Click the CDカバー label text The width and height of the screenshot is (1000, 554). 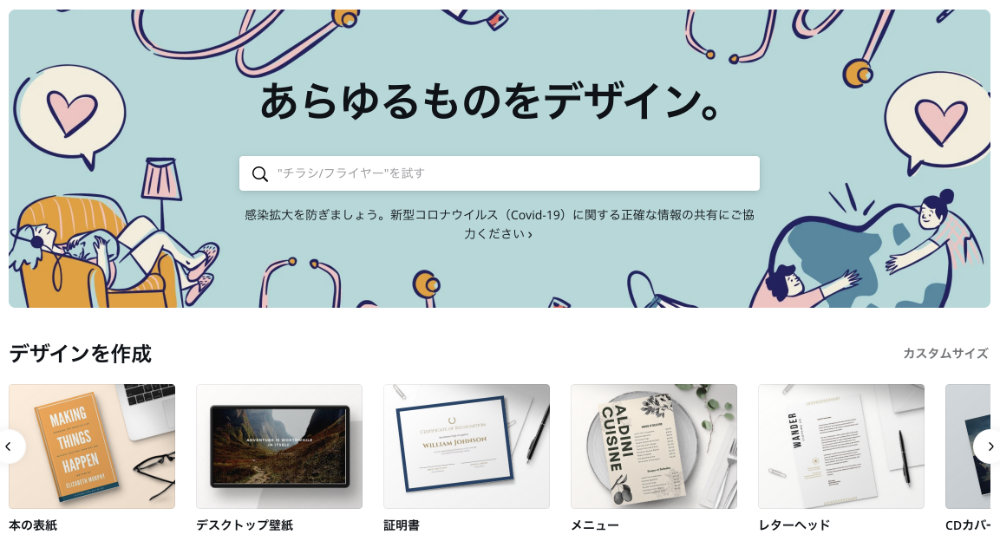coord(967,525)
